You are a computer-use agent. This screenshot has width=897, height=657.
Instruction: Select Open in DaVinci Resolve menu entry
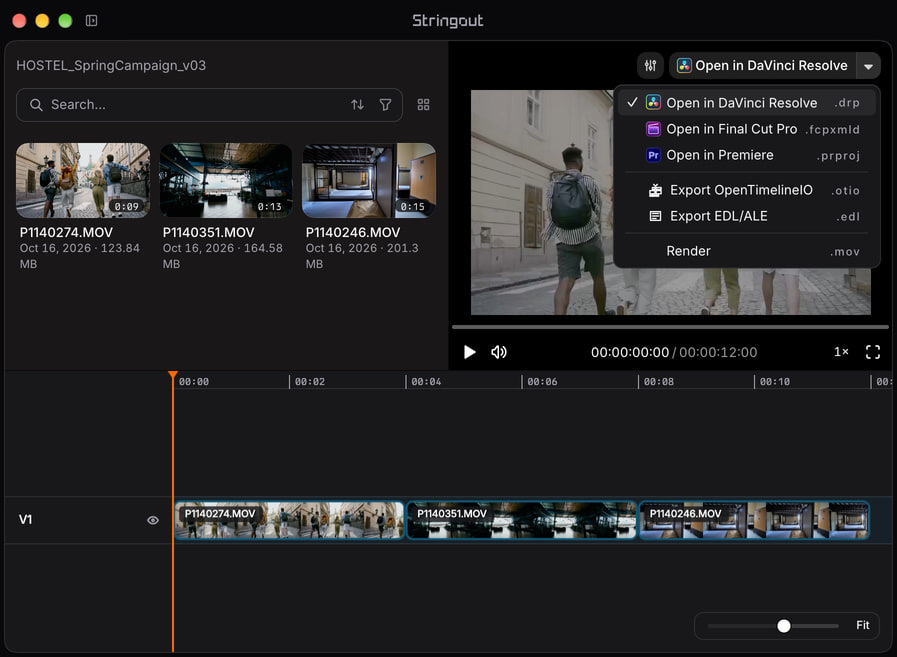point(747,102)
